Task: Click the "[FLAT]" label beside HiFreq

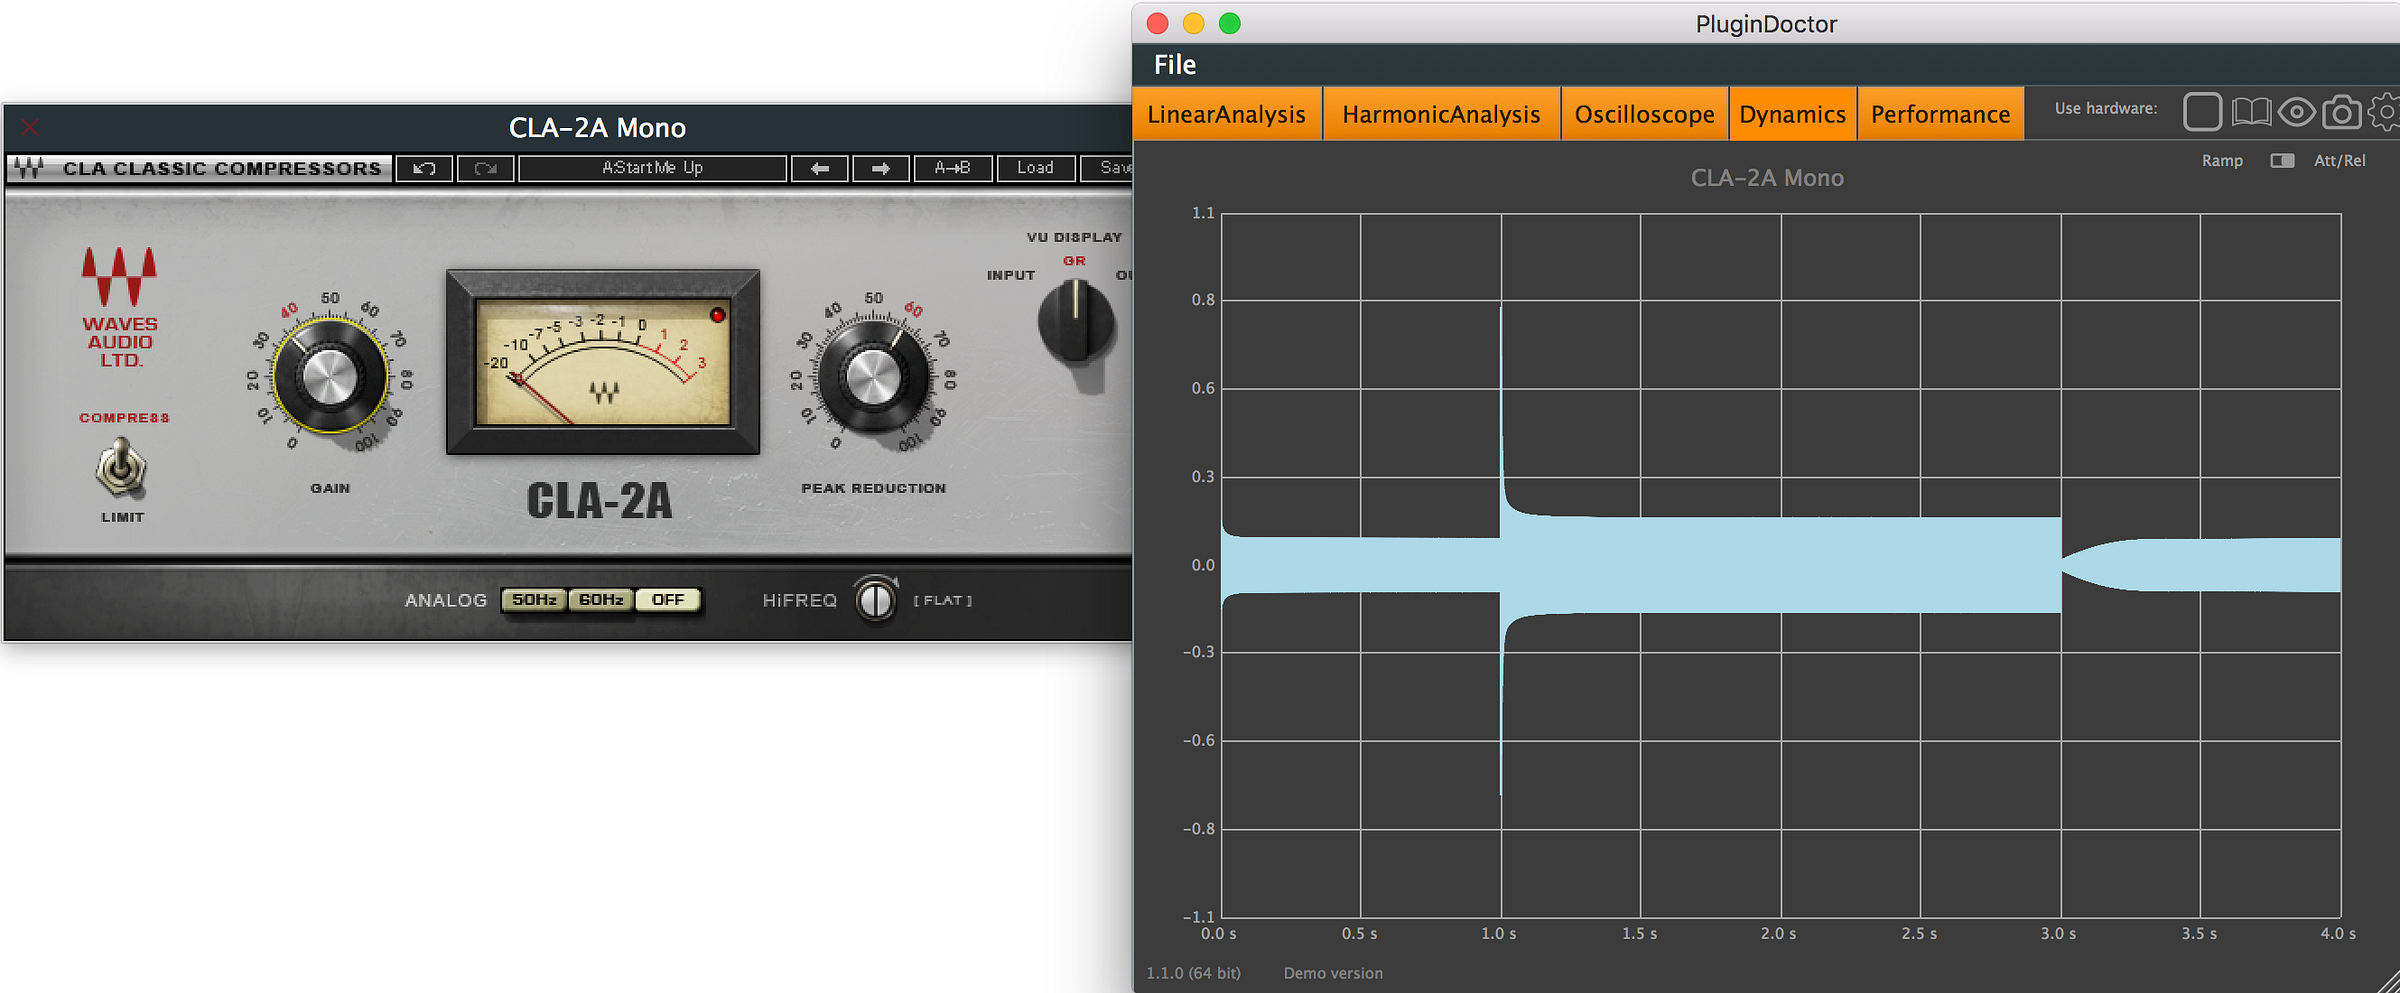Action: click(x=942, y=600)
